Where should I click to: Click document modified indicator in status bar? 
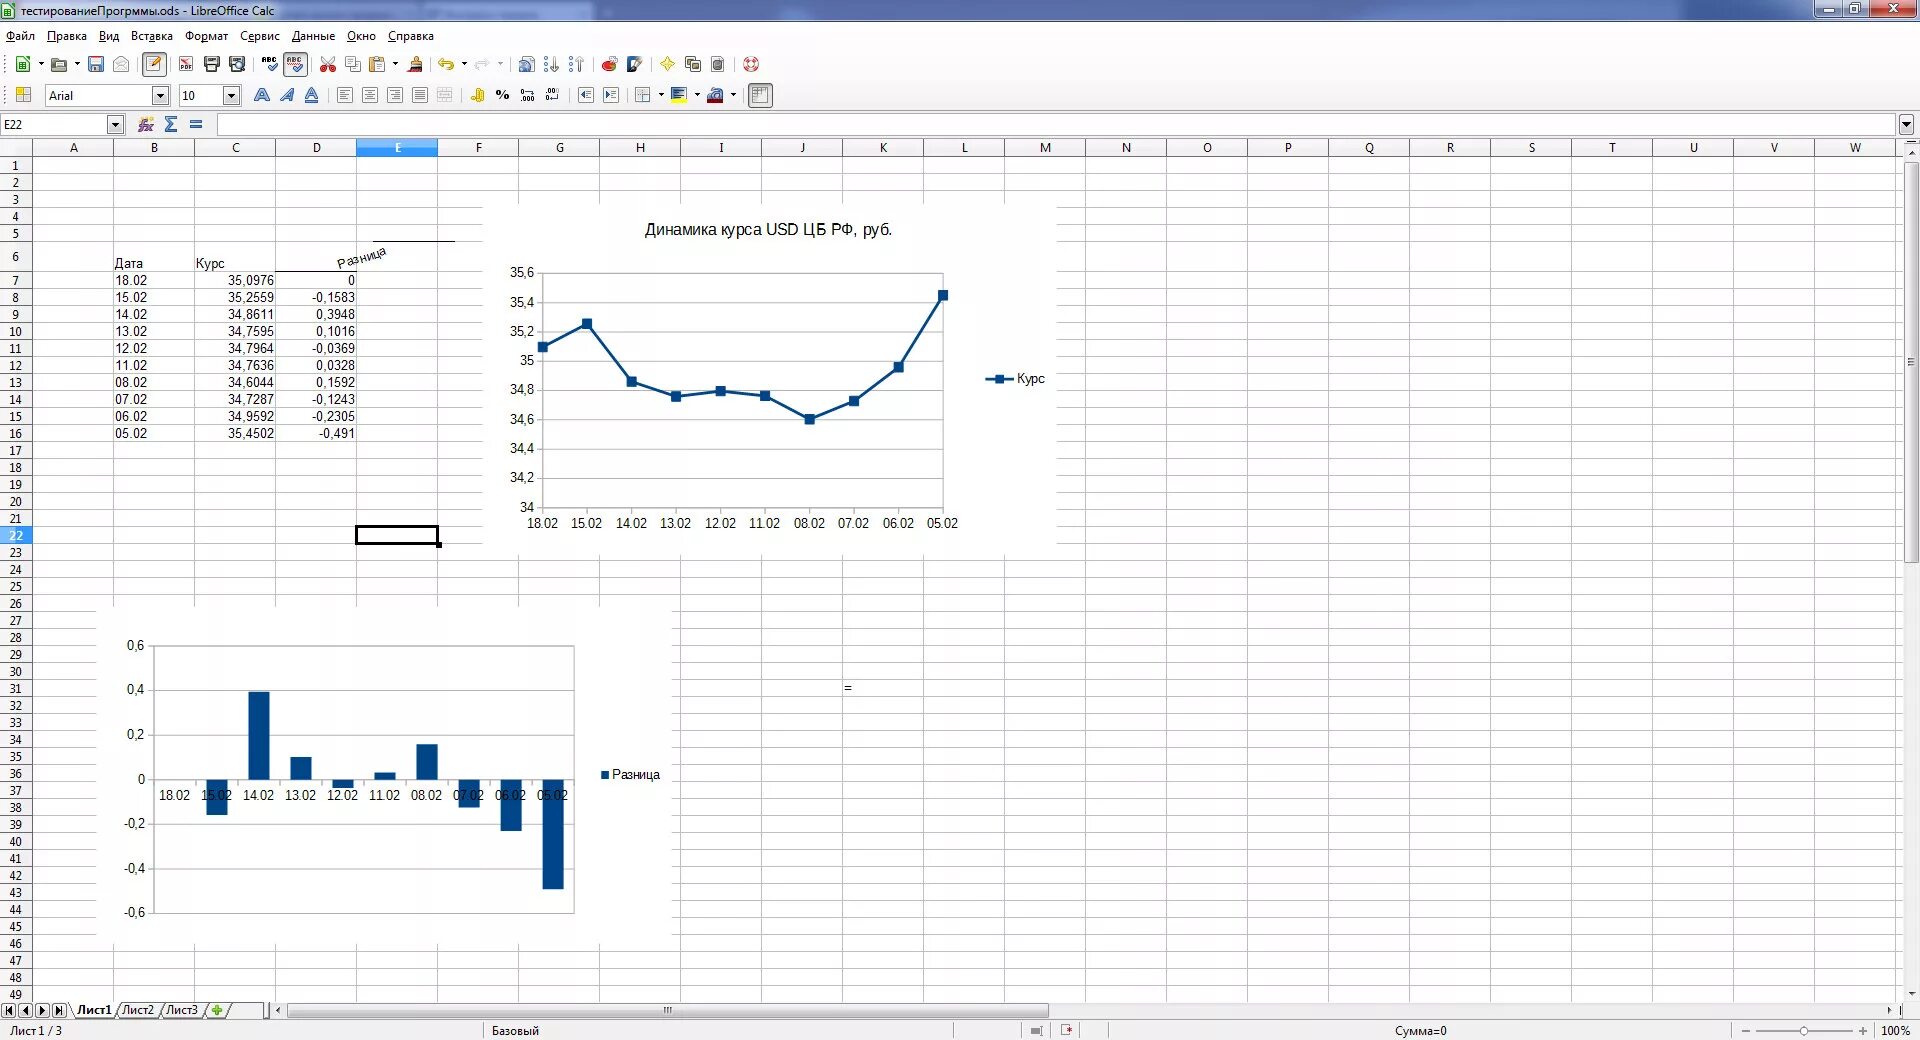click(1067, 1030)
